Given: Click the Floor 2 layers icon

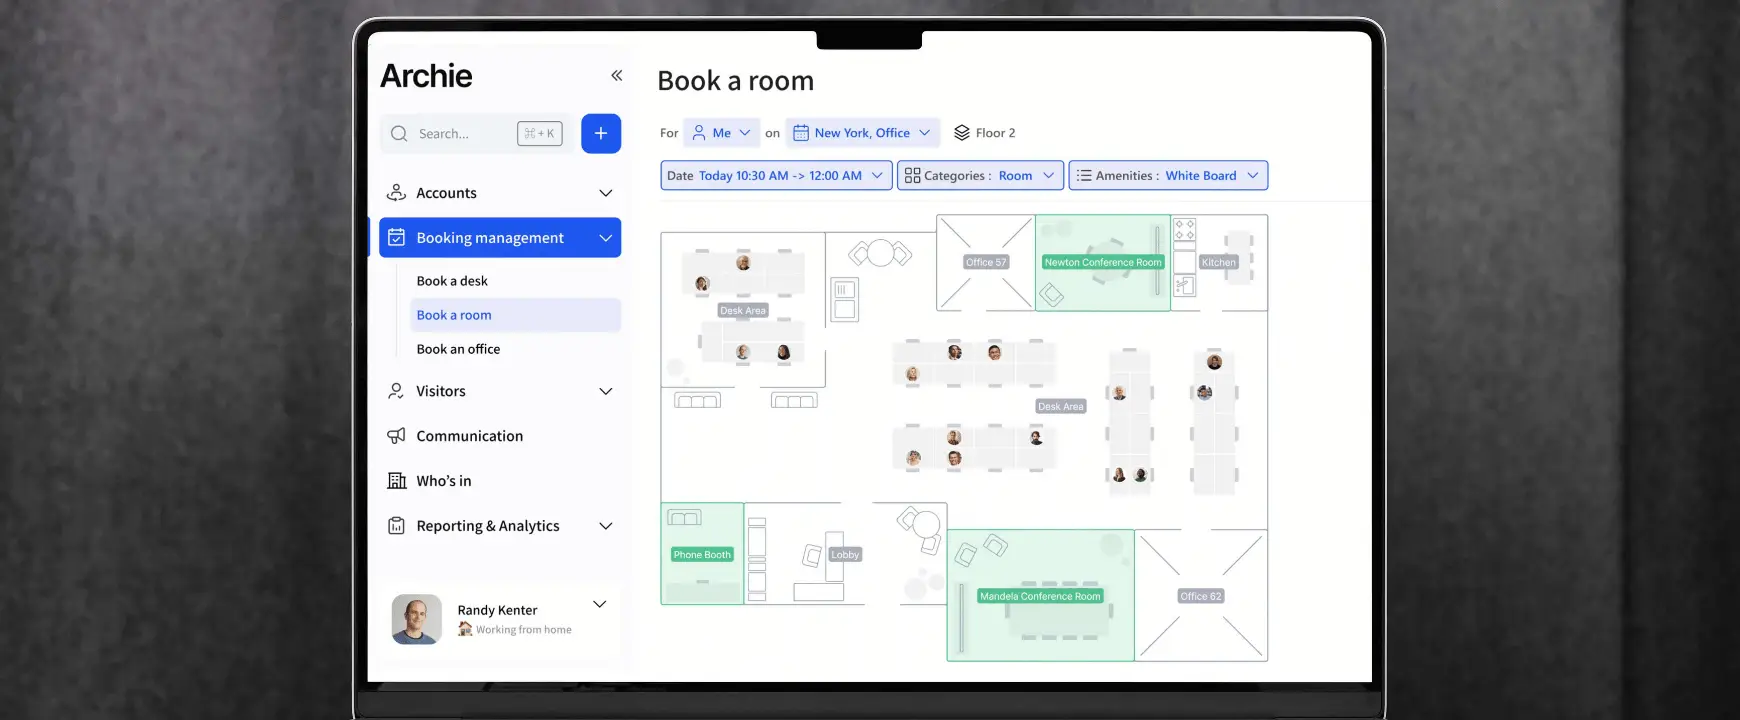Looking at the screenshot, I should pyautogui.click(x=962, y=133).
